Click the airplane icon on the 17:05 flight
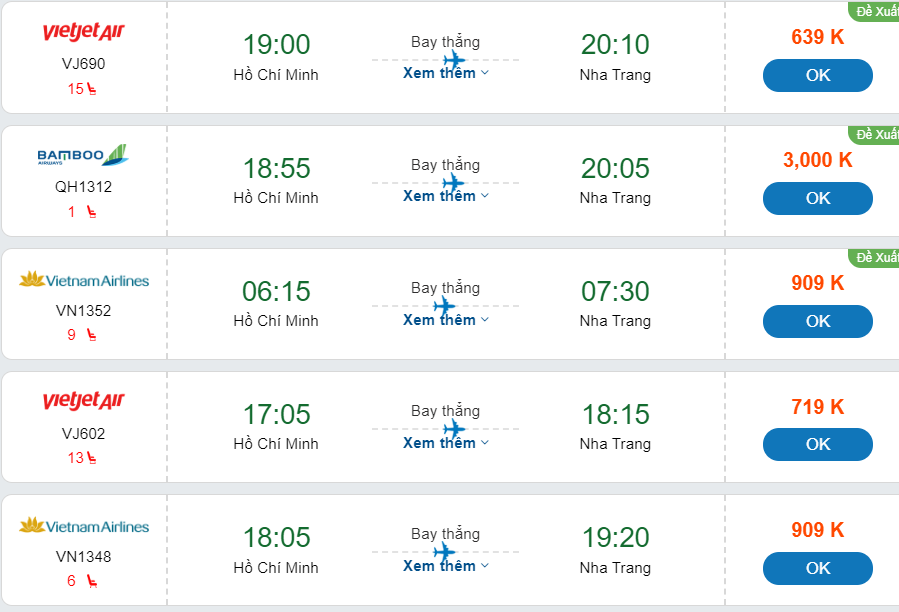The width and height of the screenshot is (899, 612). [x=454, y=429]
